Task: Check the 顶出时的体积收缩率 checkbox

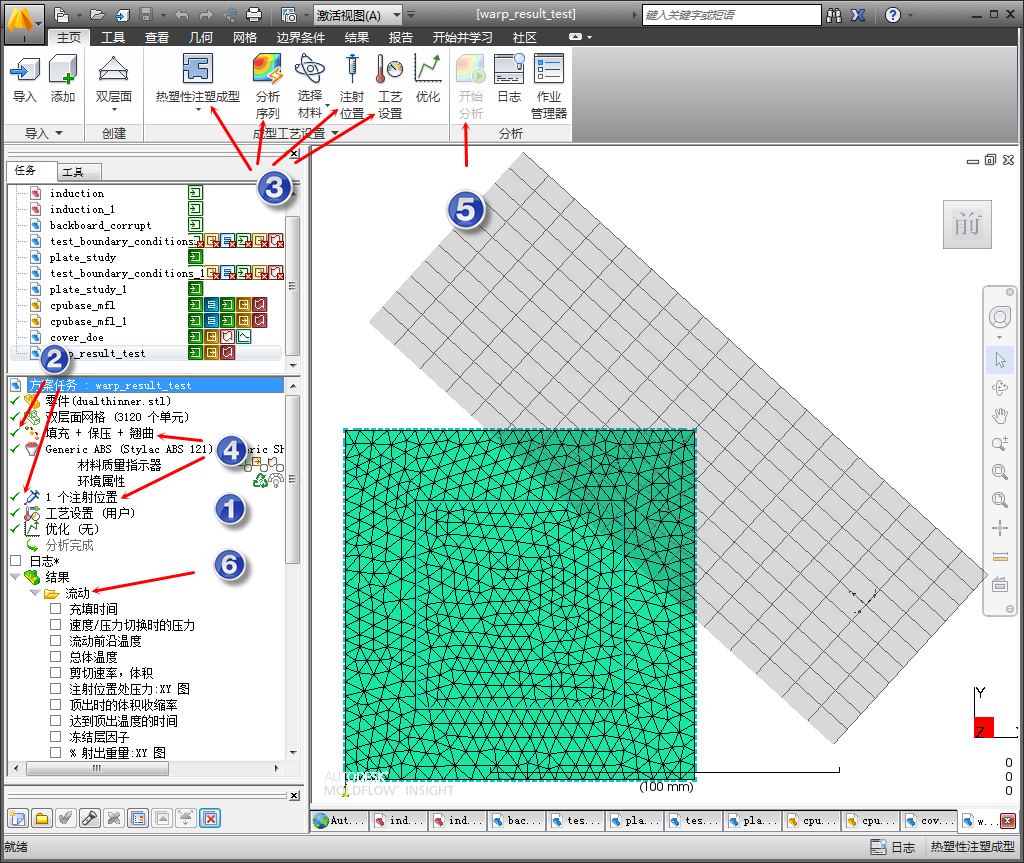Action: tap(56, 704)
